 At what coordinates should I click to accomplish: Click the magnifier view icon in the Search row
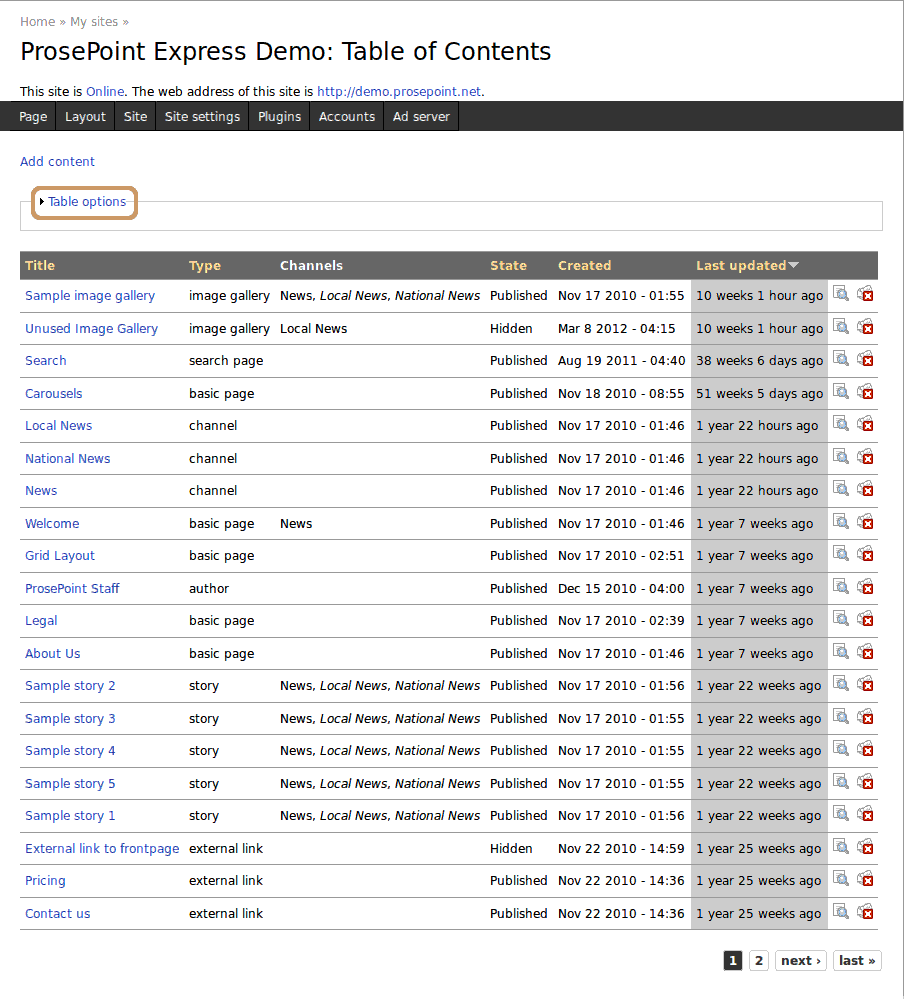point(841,359)
